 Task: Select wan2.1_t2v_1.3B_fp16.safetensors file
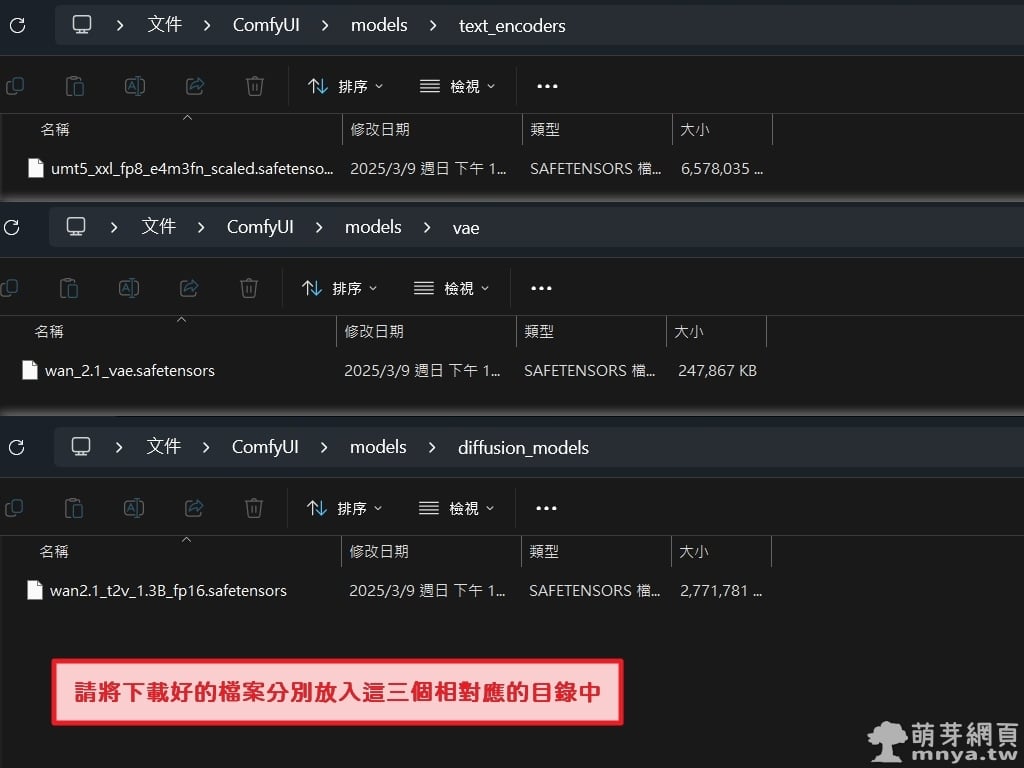(168, 591)
